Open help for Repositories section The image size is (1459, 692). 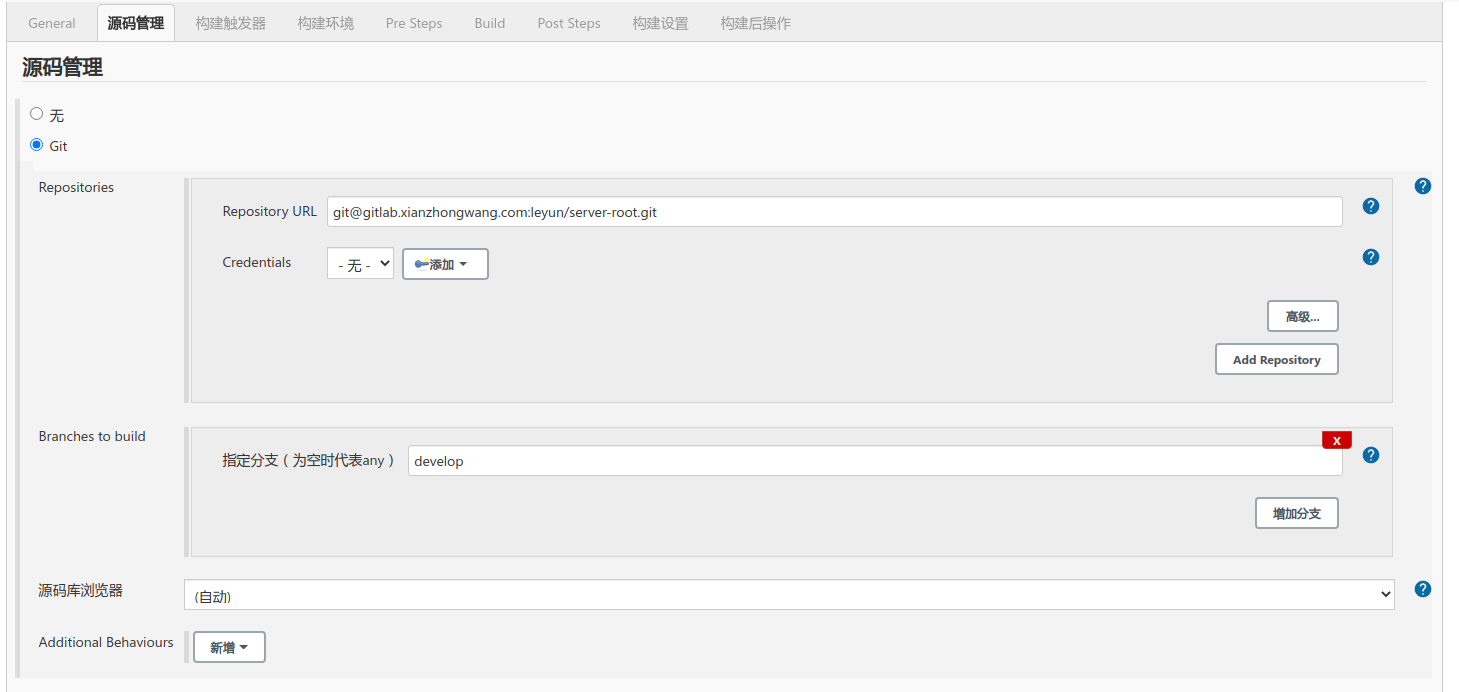[1423, 186]
